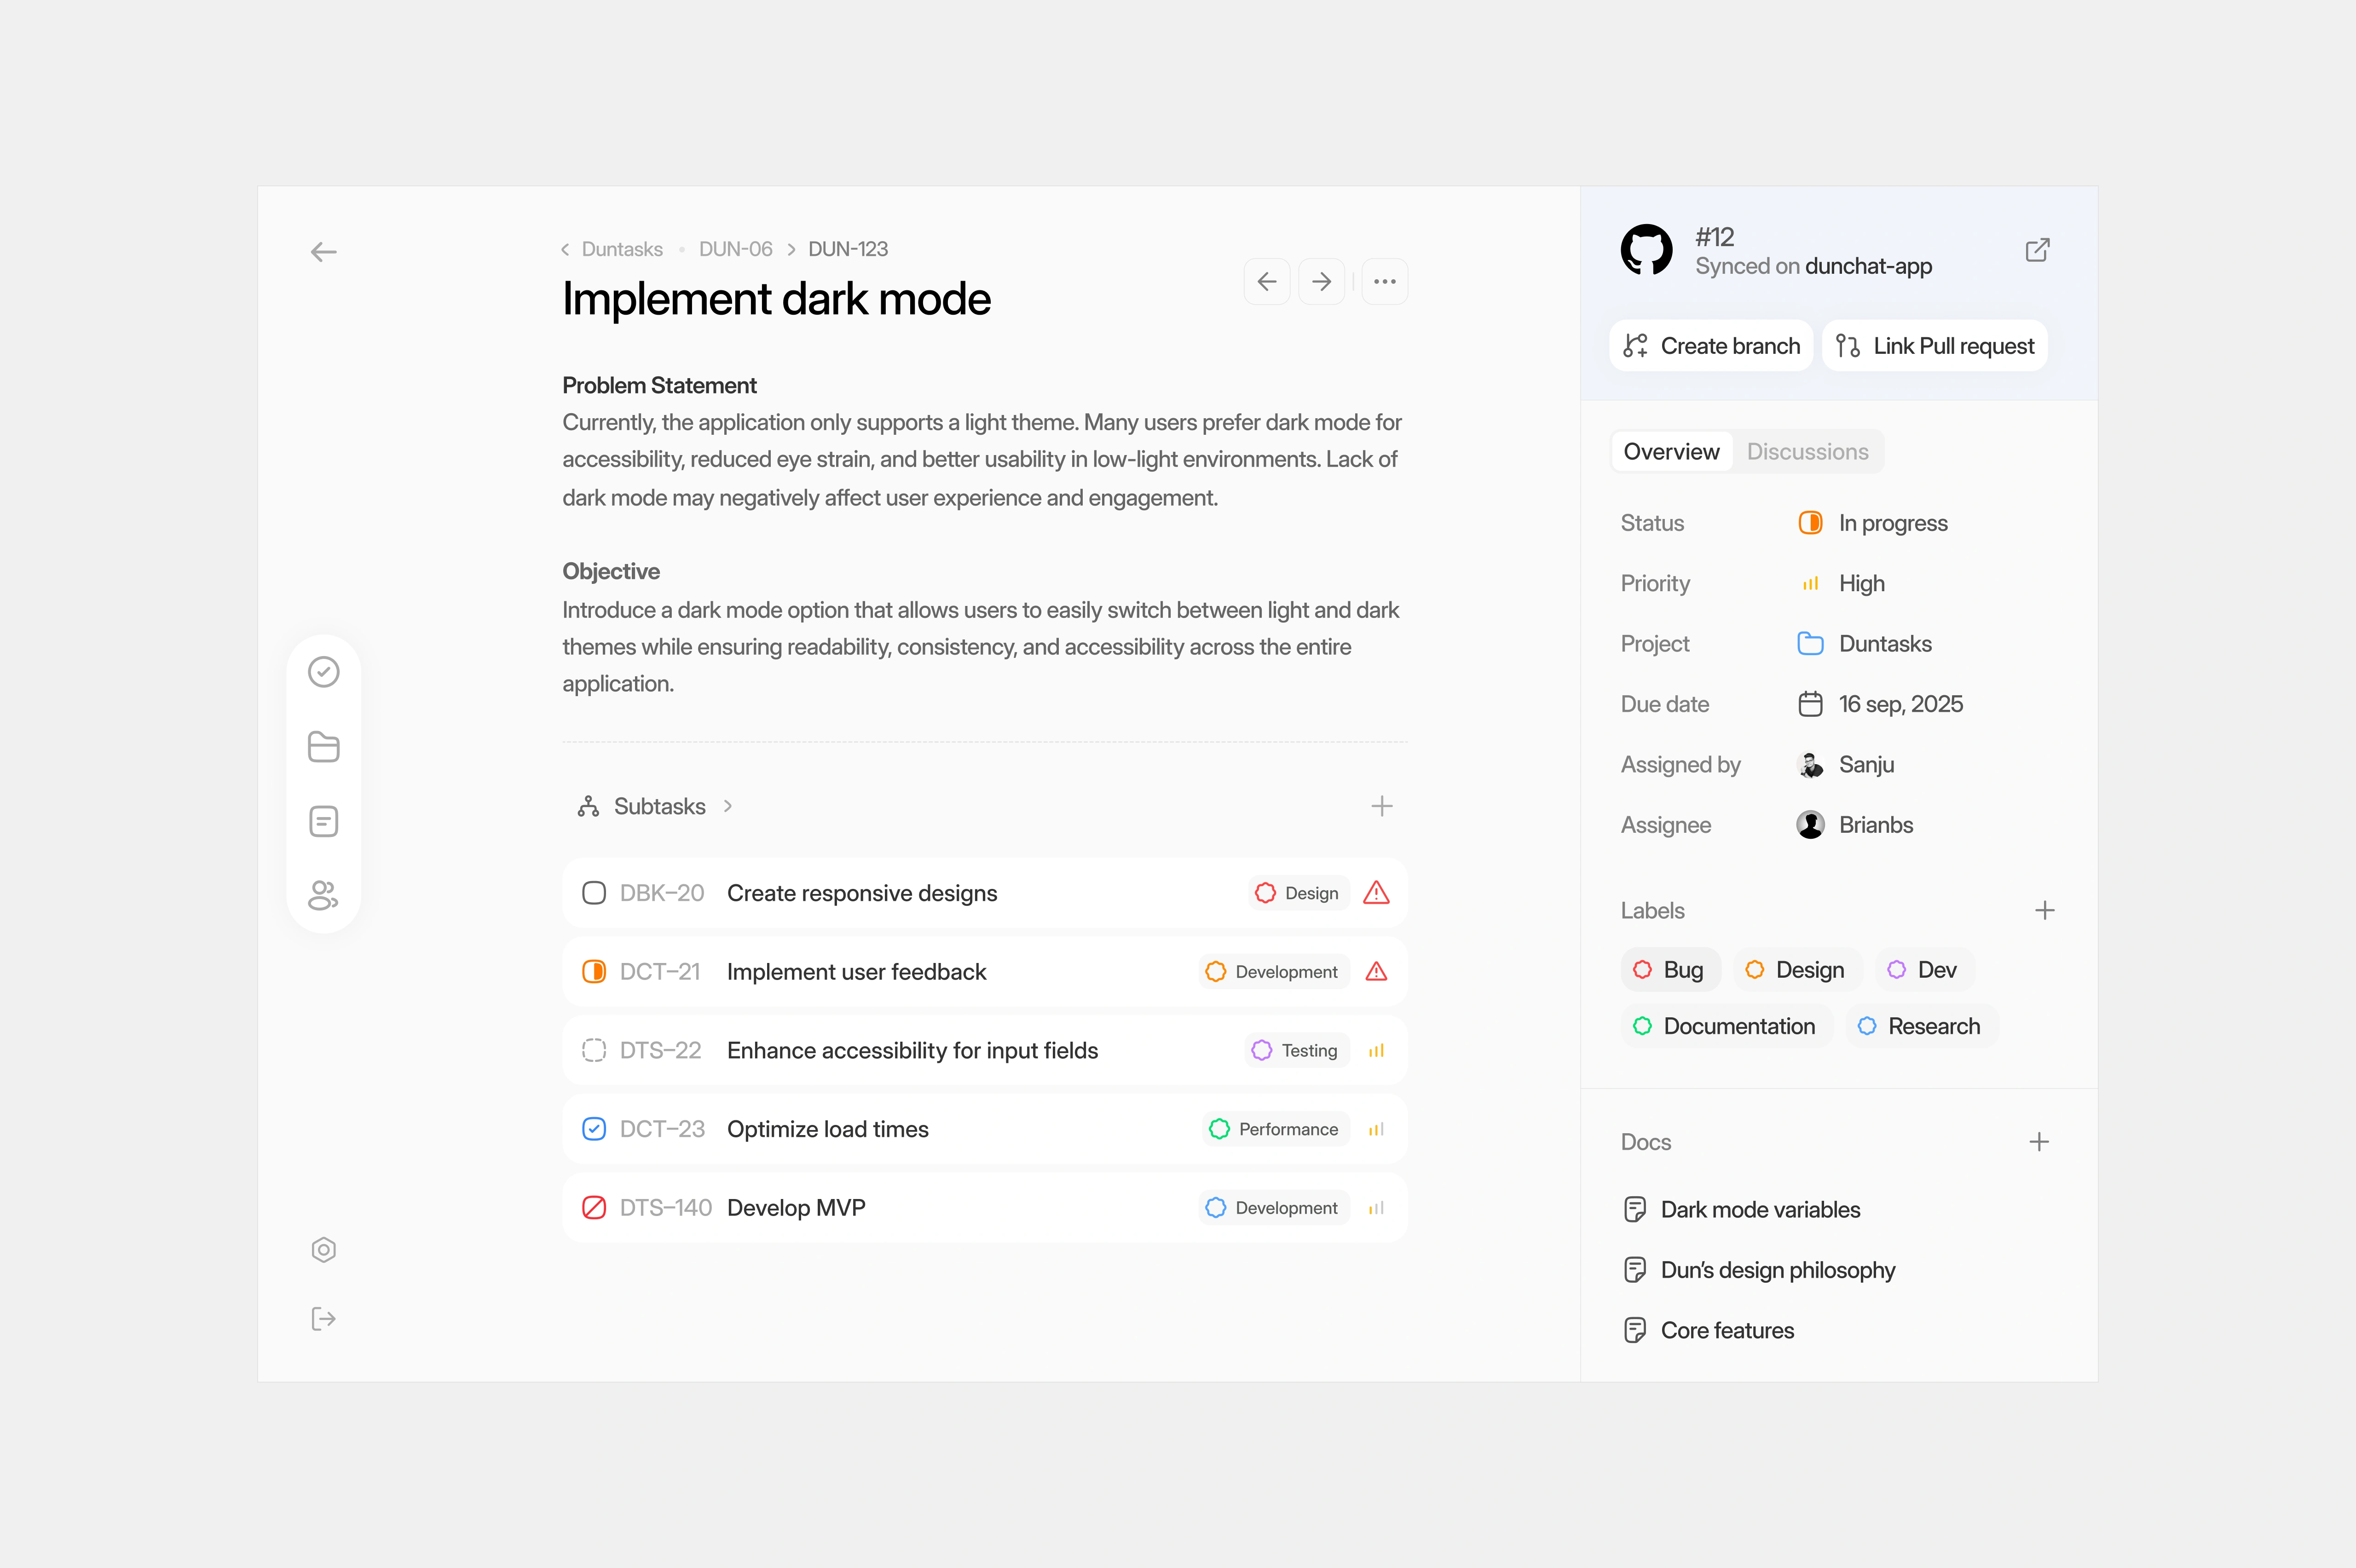Image resolution: width=2356 pixels, height=1568 pixels.
Task: Select the Overview tab
Action: tap(1671, 452)
